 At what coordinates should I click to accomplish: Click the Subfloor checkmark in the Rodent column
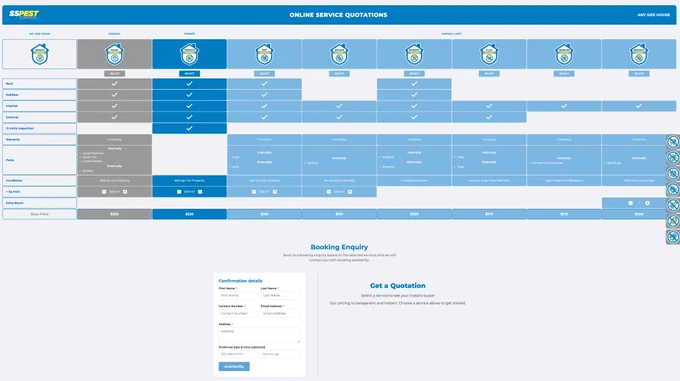414,94
